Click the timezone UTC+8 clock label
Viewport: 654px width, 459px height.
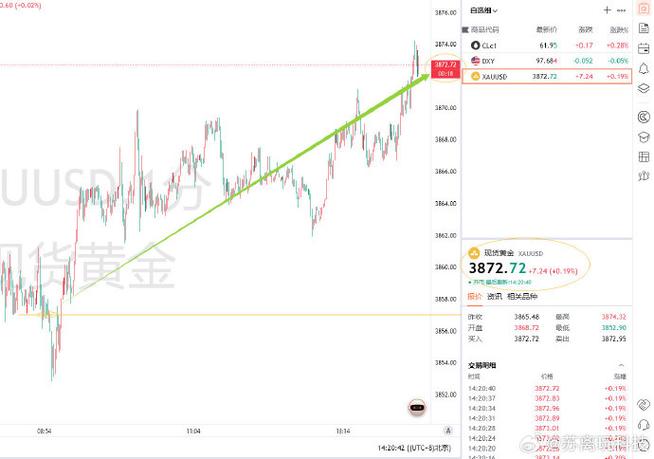(412, 448)
